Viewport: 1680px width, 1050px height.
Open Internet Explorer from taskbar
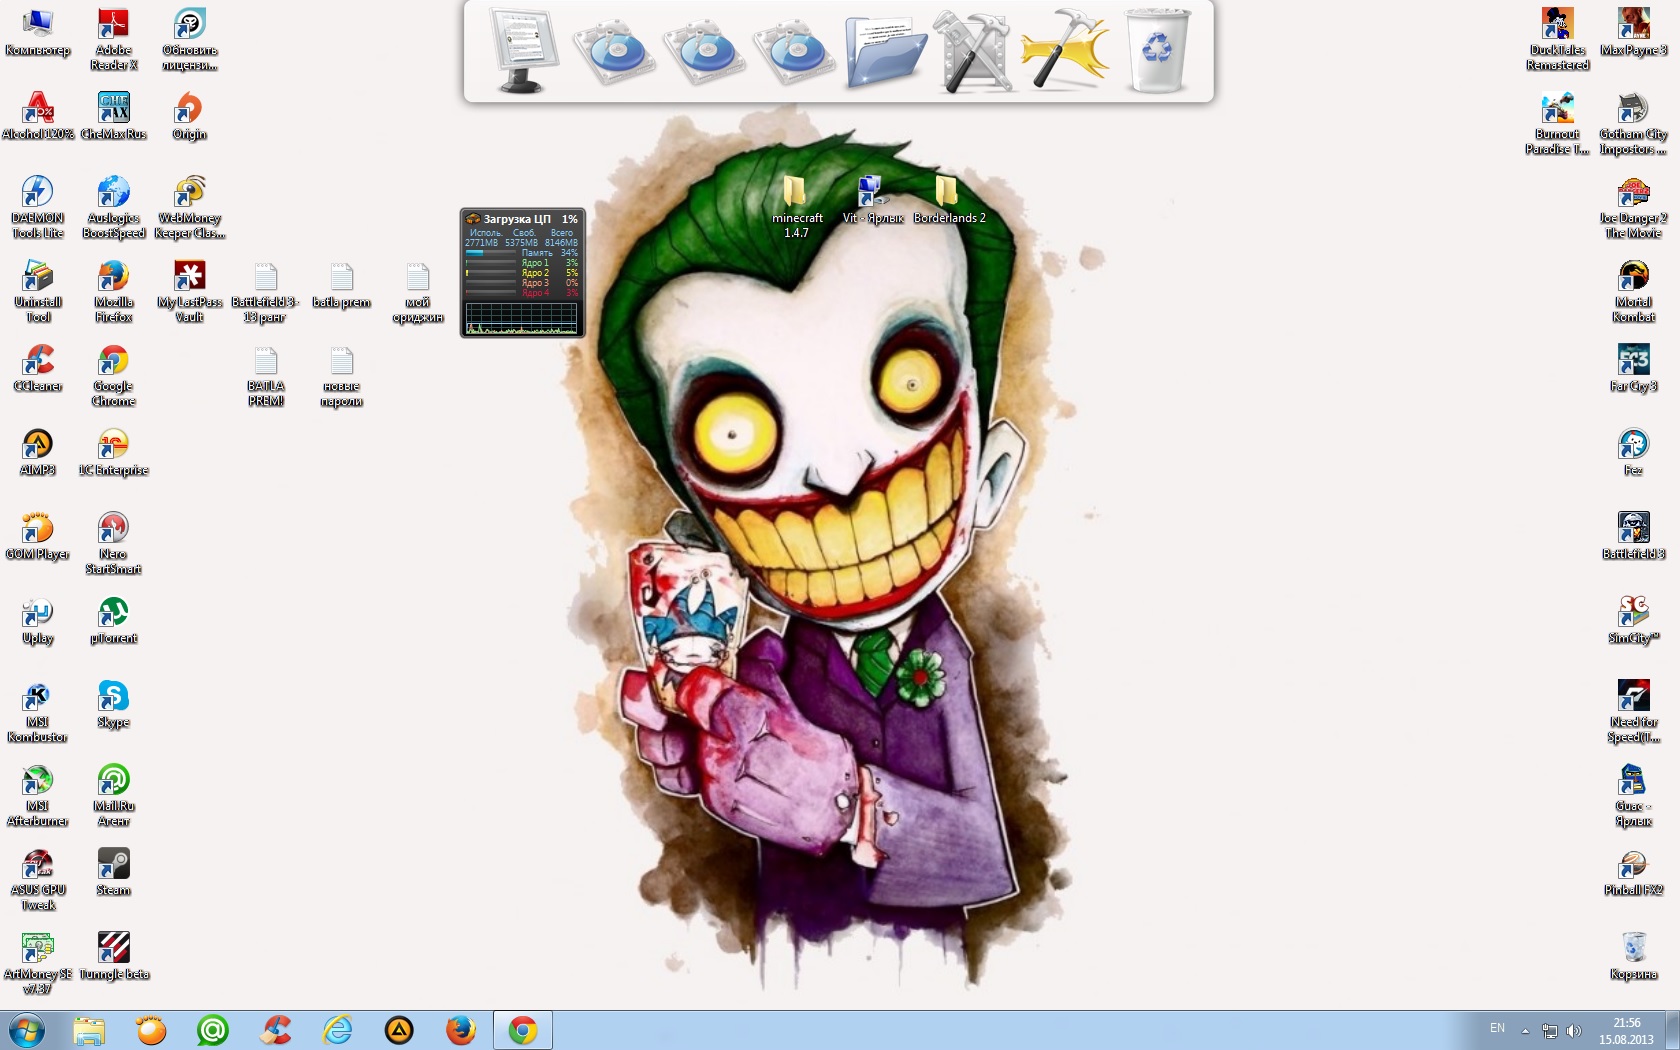click(337, 1030)
